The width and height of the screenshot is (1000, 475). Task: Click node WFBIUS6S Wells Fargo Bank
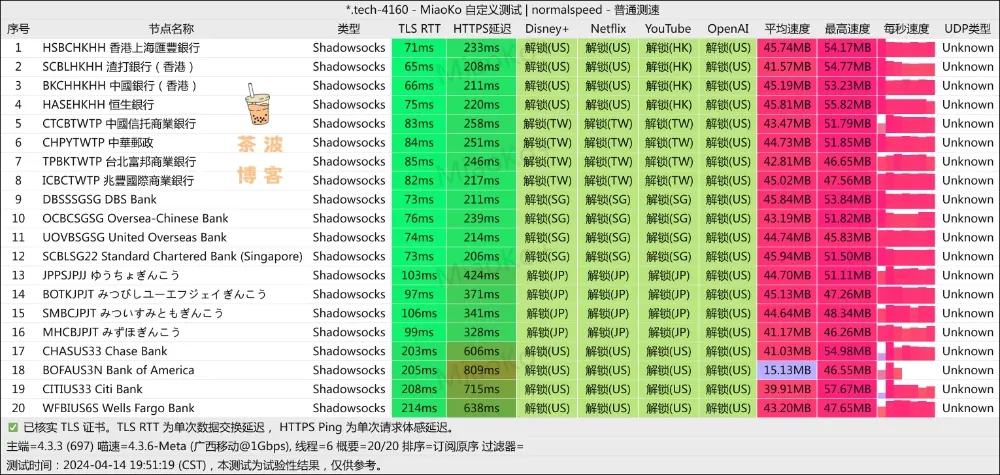(x=119, y=408)
